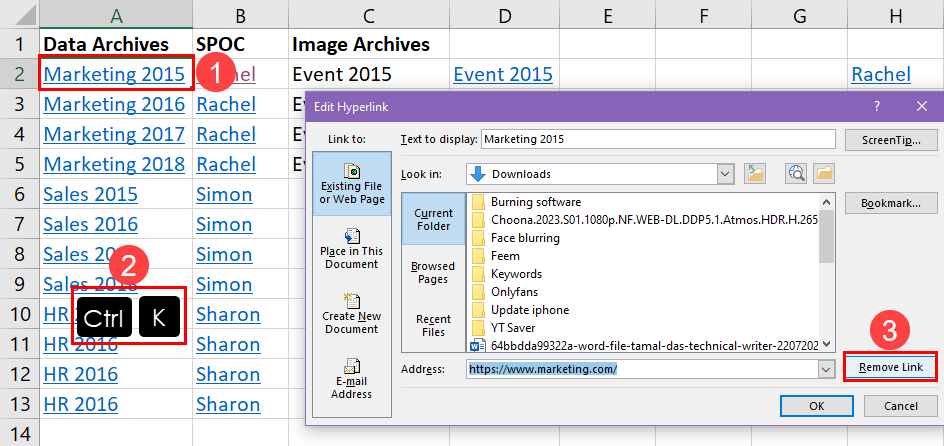This screenshot has height=446, width=944.
Task: Select the 64bbdda99322a word file
Action: point(645,346)
